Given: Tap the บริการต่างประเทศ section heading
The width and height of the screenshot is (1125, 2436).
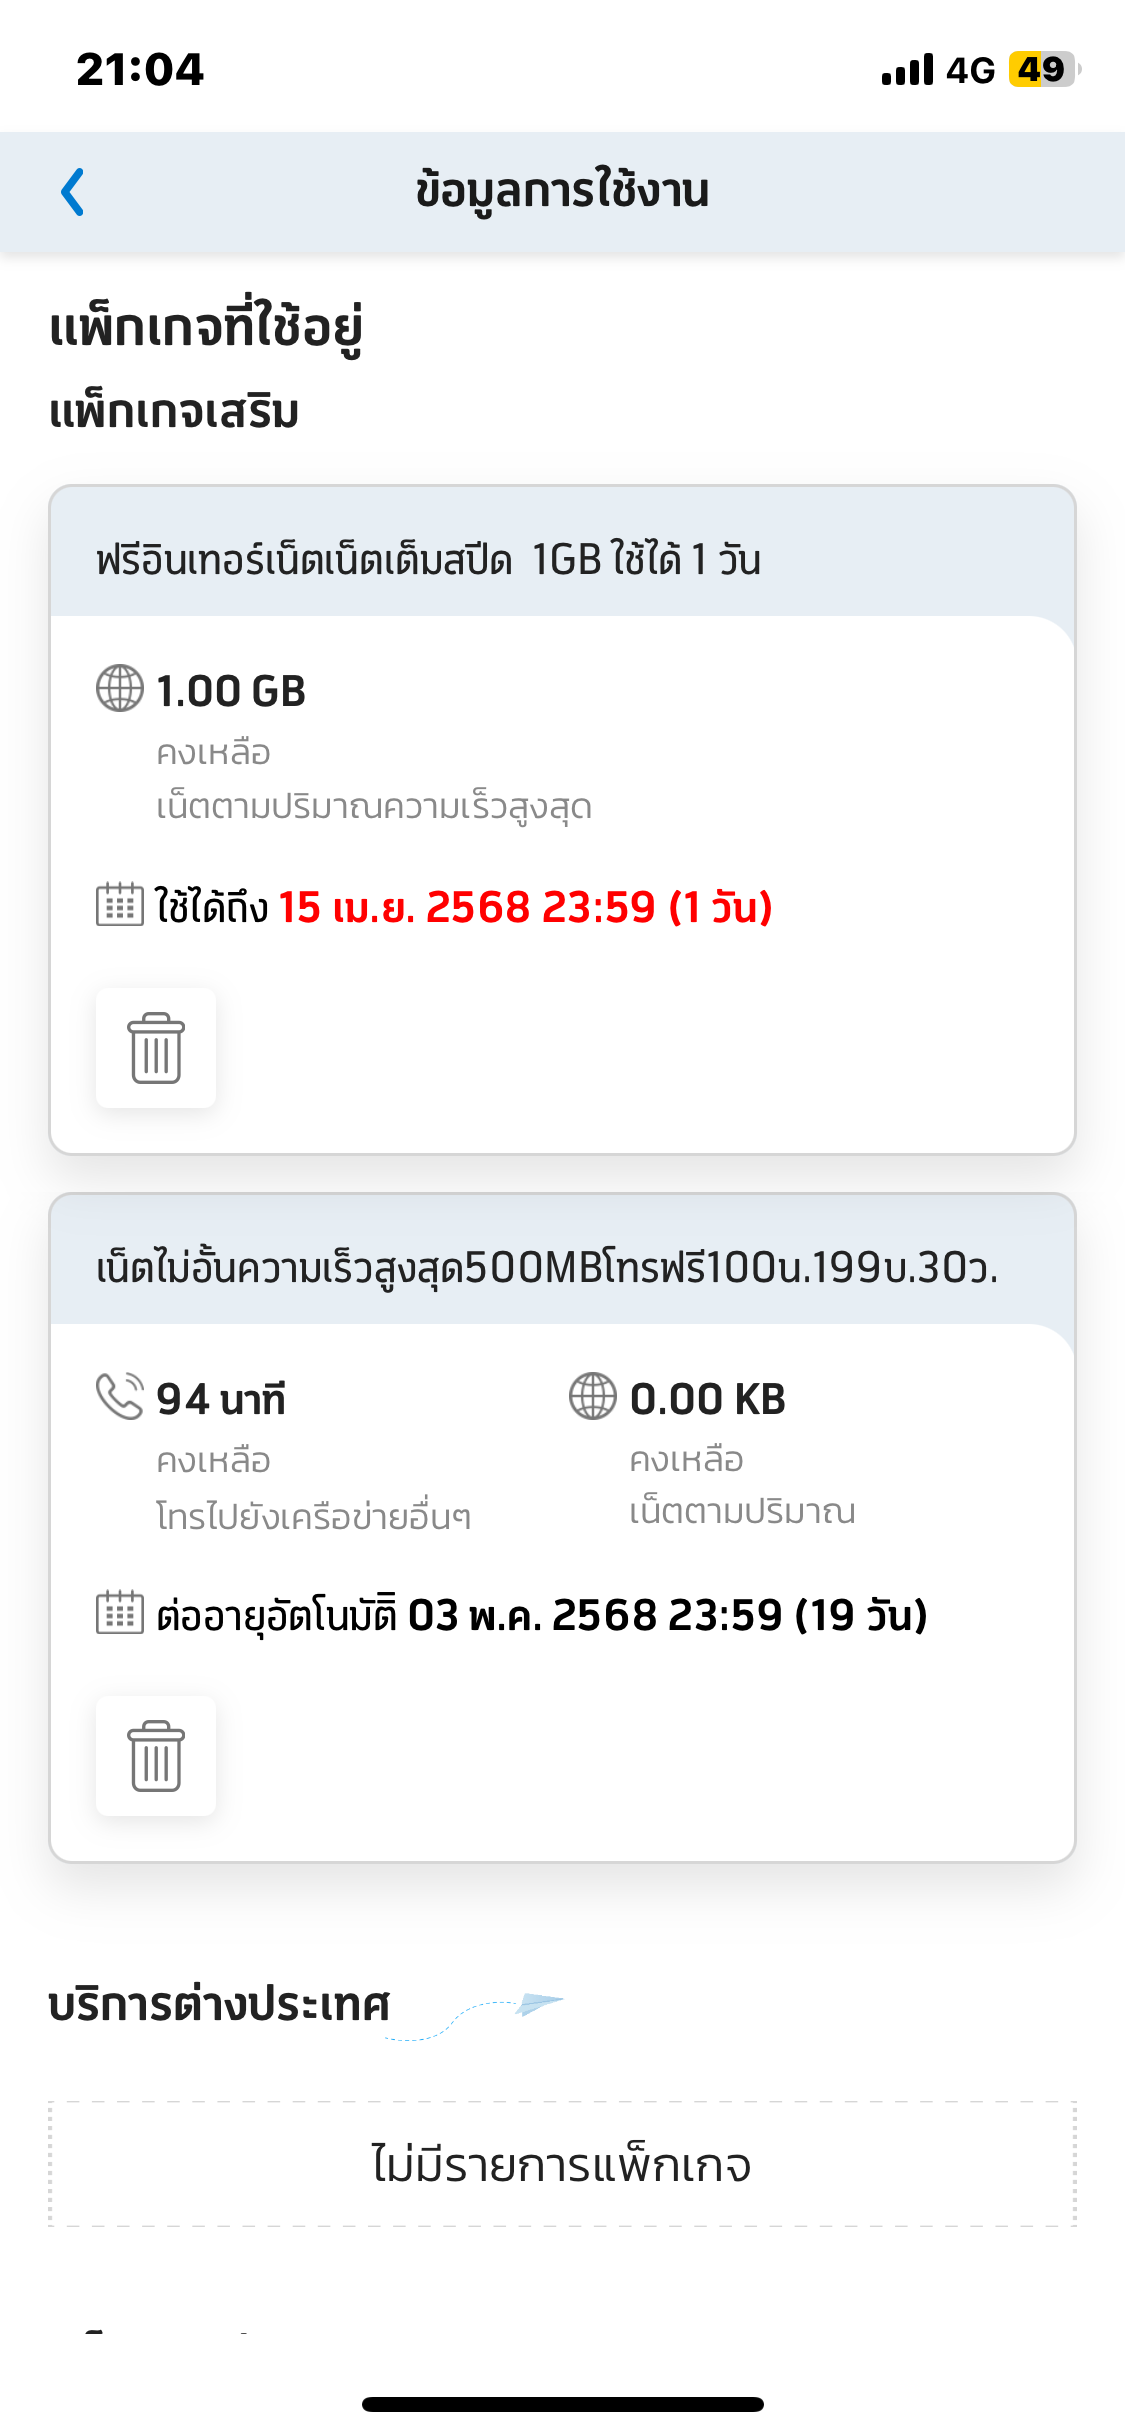Looking at the screenshot, I should (219, 2005).
